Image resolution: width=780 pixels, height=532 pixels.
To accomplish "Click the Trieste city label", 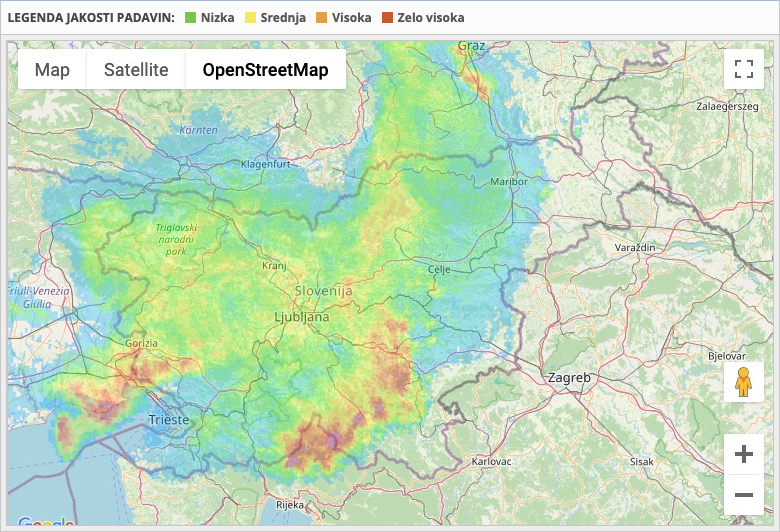I will pyautogui.click(x=168, y=420).
